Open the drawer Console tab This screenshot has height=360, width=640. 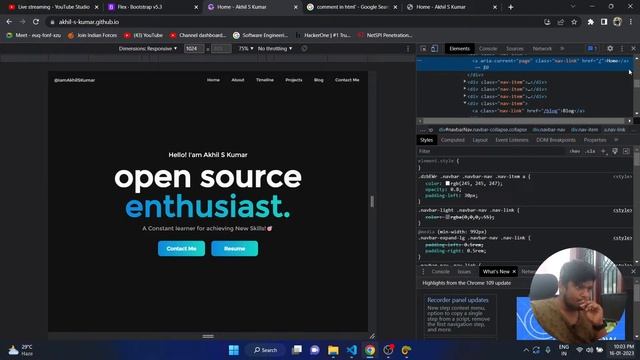(x=440, y=271)
